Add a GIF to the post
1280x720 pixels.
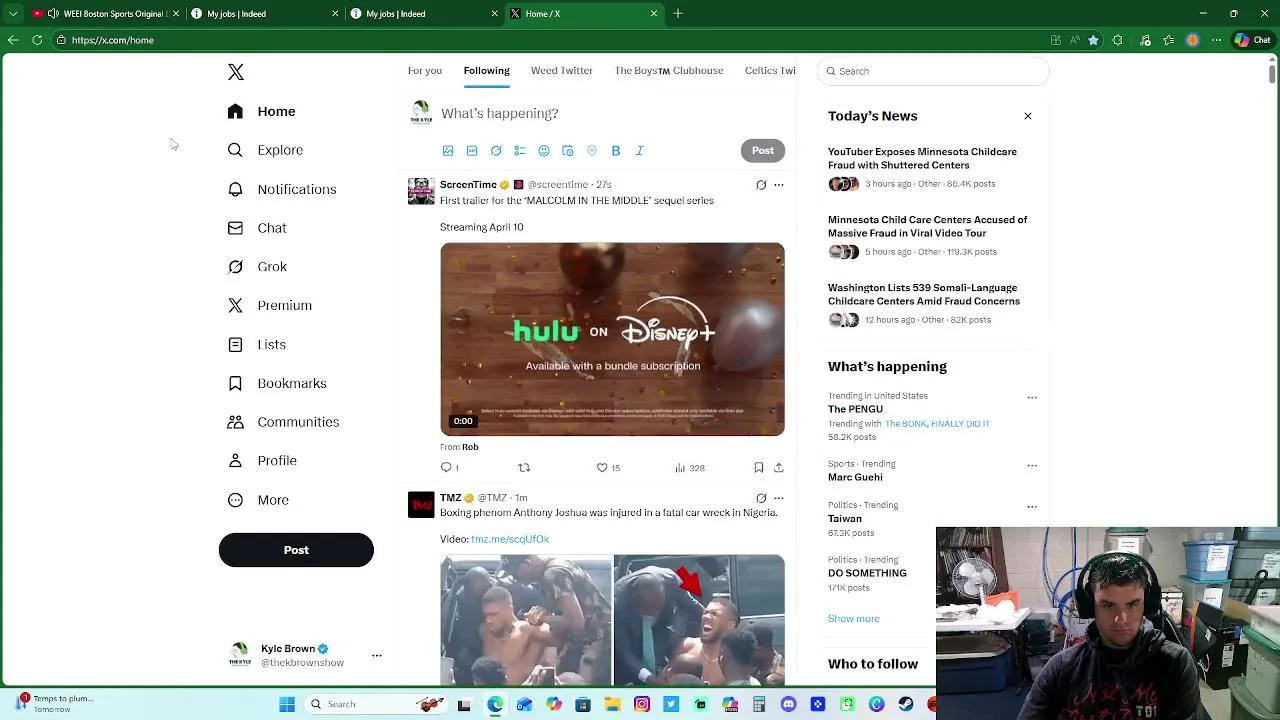click(x=472, y=151)
